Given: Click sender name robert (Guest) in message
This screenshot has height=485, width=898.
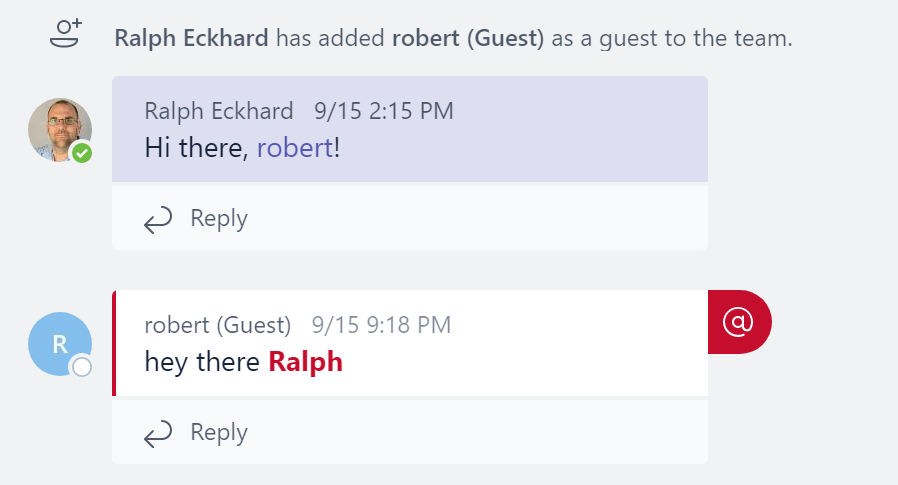Looking at the screenshot, I should coord(218,325).
